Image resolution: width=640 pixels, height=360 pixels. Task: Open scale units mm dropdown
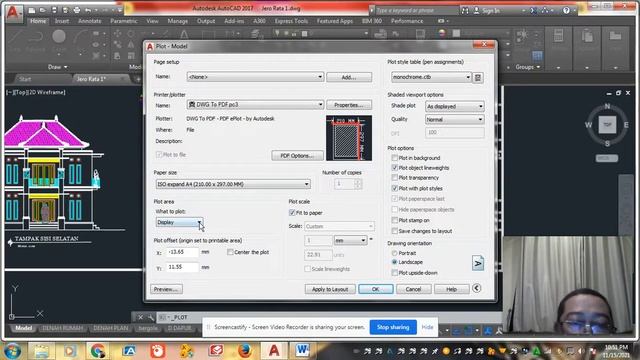tap(350, 241)
